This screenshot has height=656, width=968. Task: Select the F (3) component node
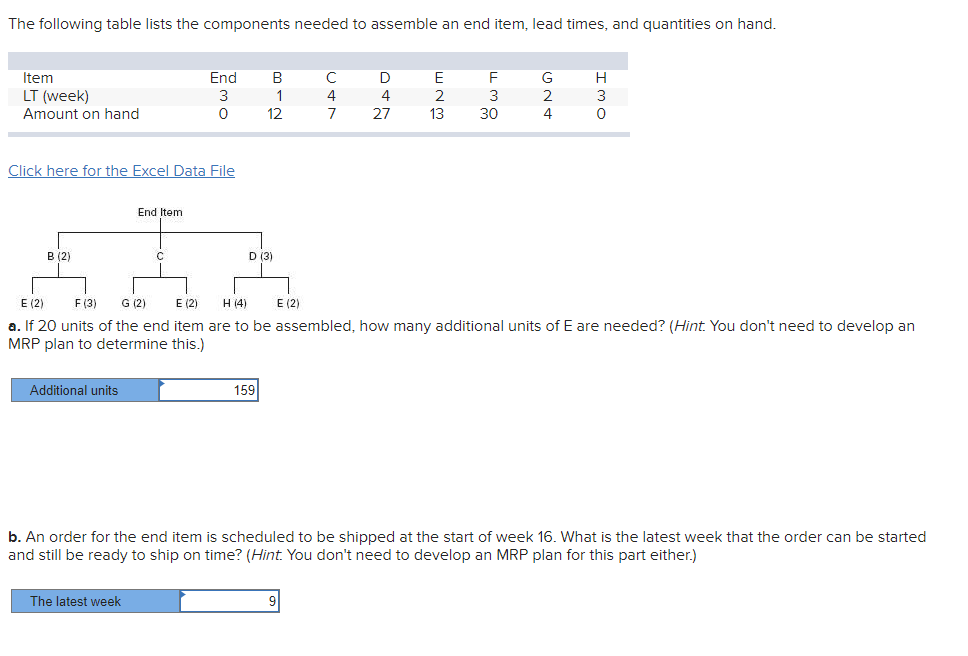coord(85,303)
